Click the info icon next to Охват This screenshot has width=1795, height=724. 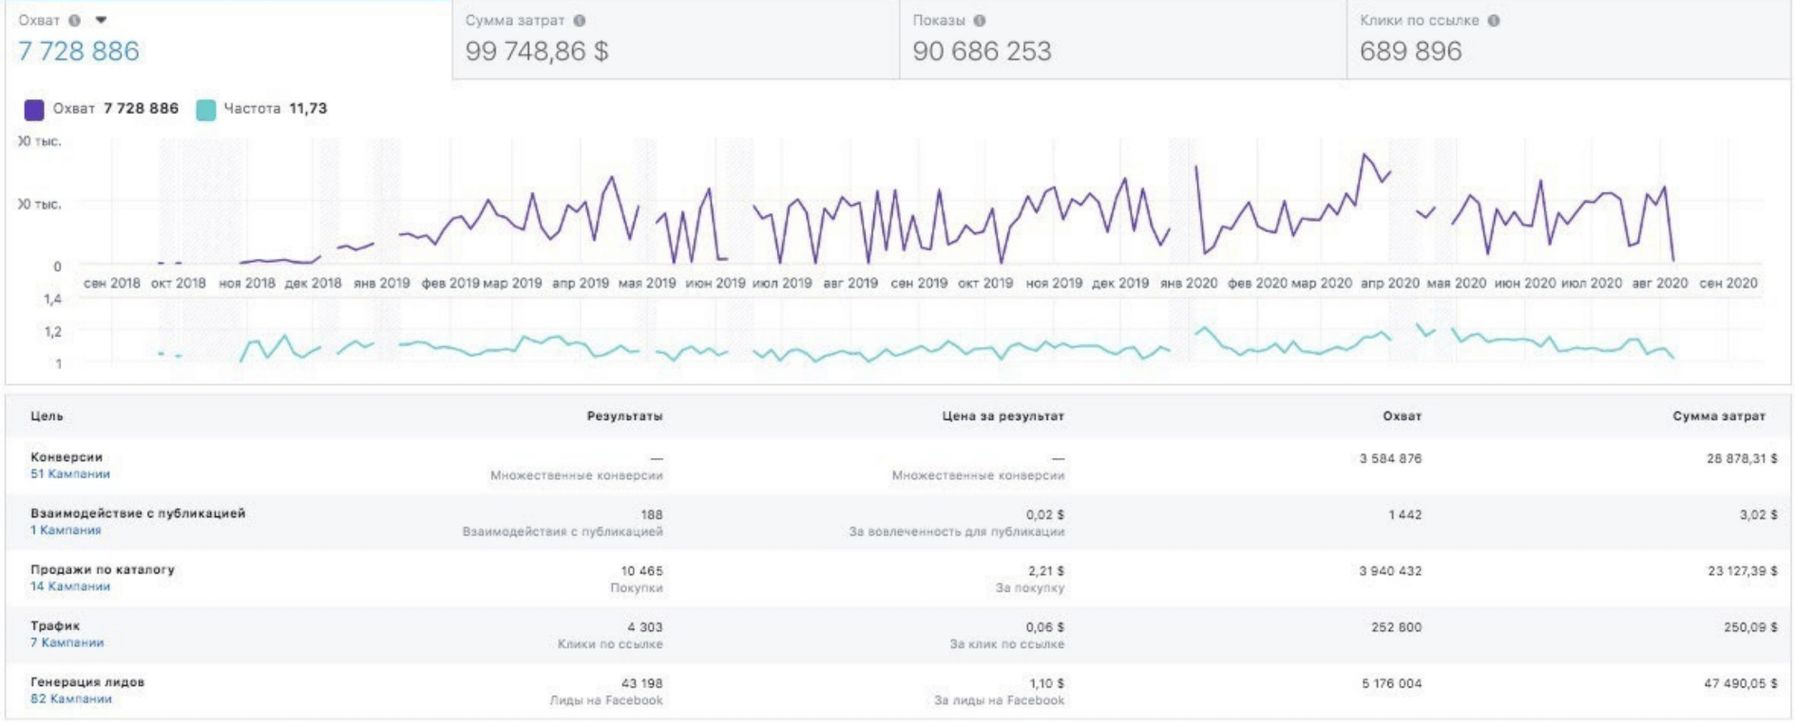click(x=75, y=20)
